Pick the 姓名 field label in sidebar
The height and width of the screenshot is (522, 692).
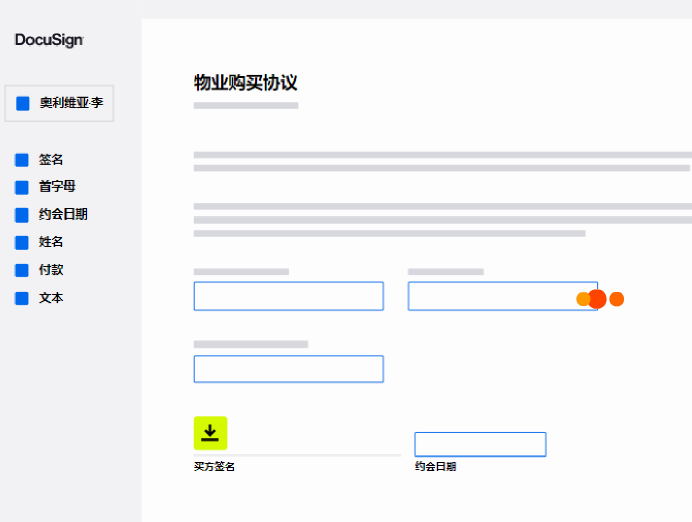(51, 242)
